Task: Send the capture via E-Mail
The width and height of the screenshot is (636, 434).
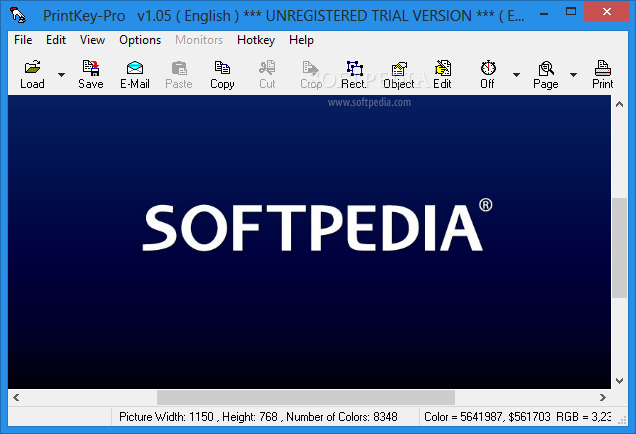Action: 135,75
